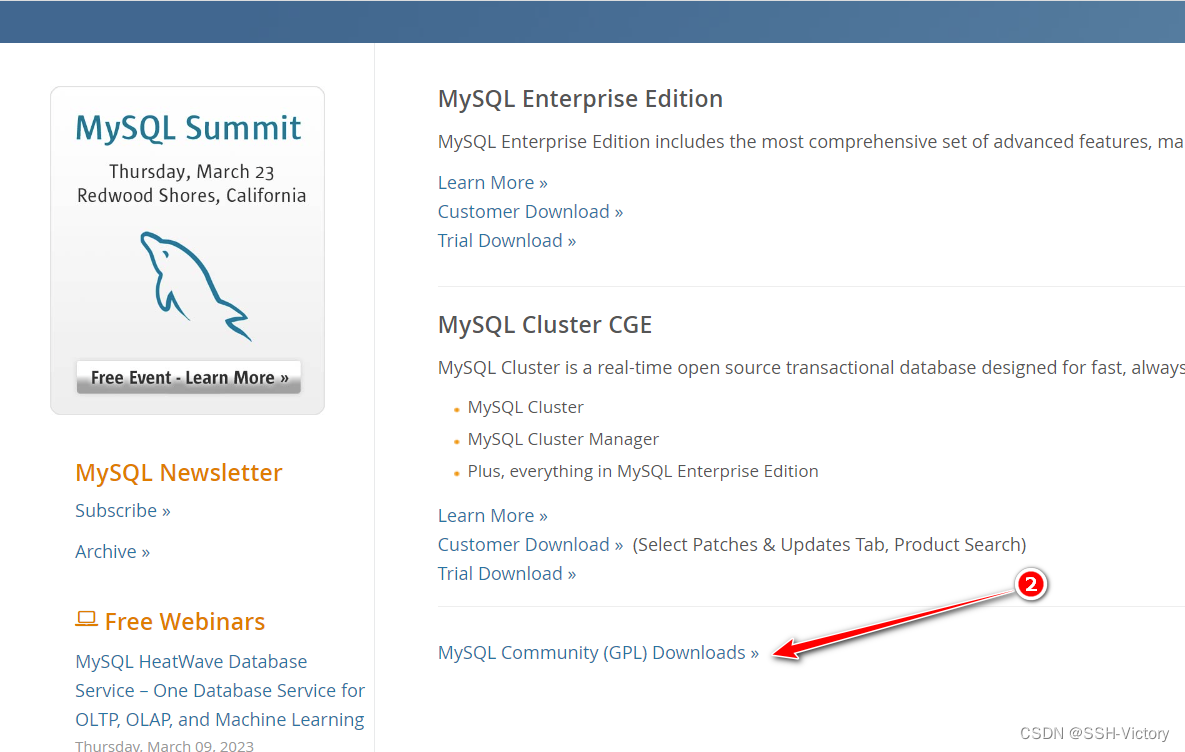Select the MySQL Enterprise Edition heading
The height and width of the screenshot is (752, 1185).
[x=580, y=98]
